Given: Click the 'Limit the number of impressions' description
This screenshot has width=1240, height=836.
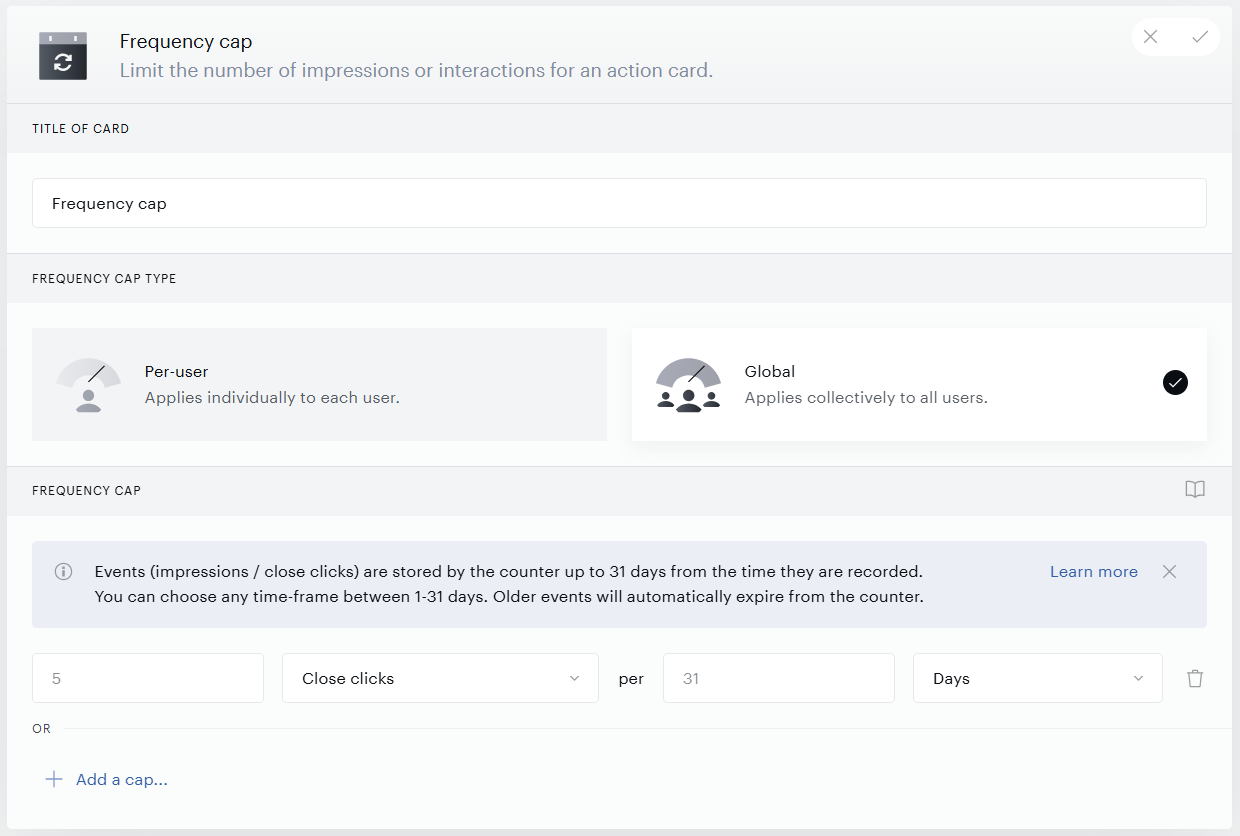Looking at the screenshot, I should [416, 71].
